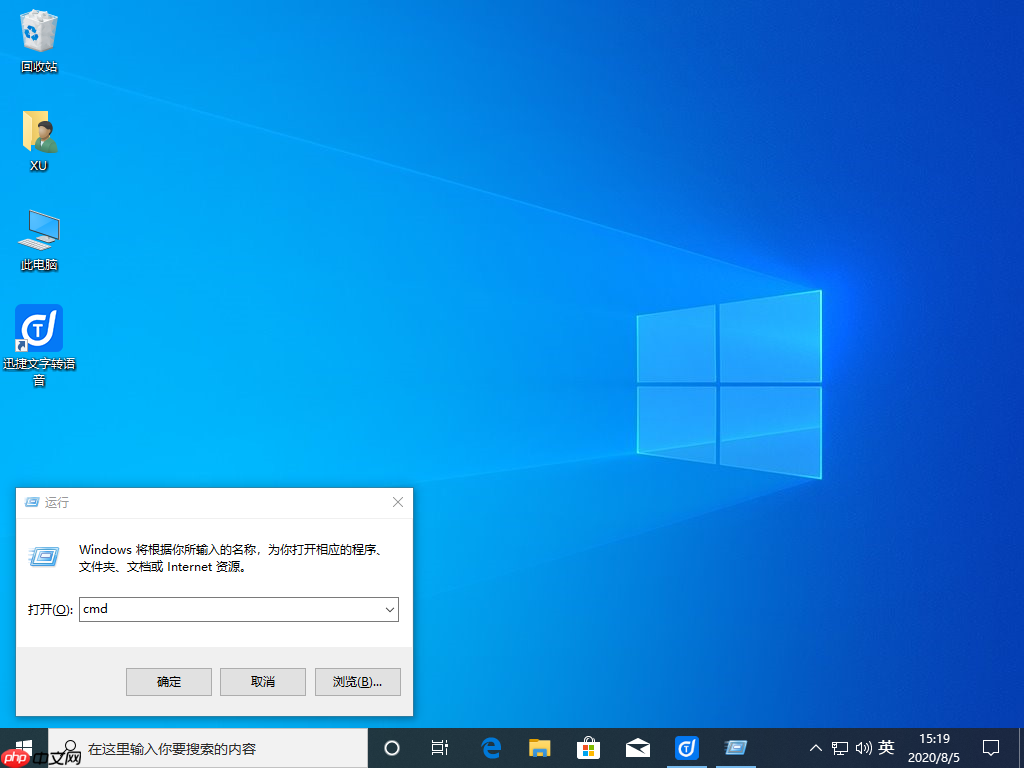
Task: Close the Run dialog window
Action: click(398, 502)
